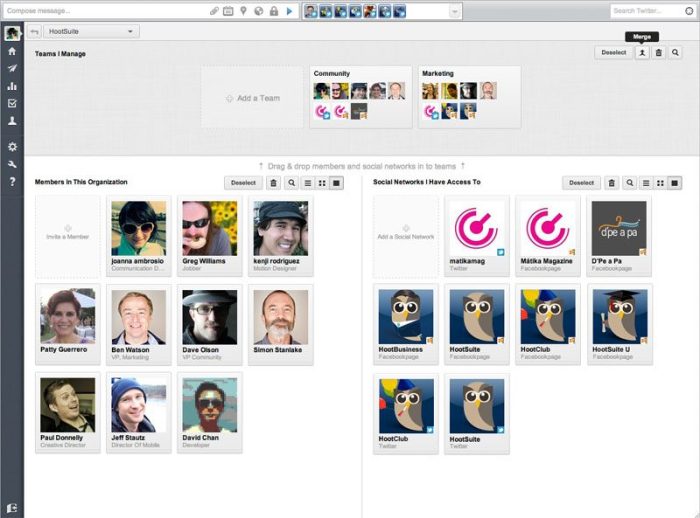Click the Add a Social Network tile

[406, 236]
